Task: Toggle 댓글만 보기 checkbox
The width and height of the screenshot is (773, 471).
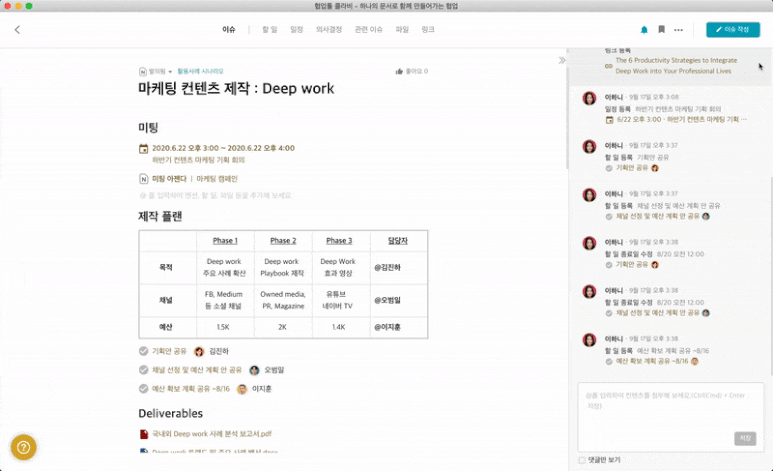Action: tap(582, 460)
